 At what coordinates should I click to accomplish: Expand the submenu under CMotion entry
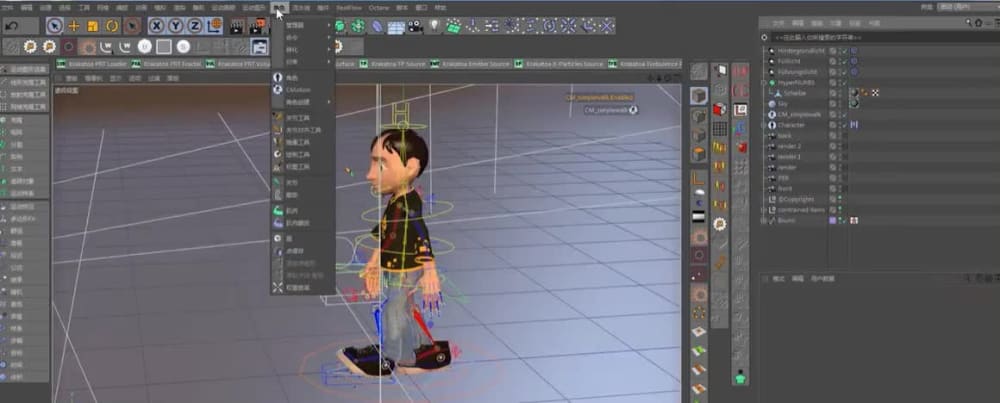tap(303, 102)
